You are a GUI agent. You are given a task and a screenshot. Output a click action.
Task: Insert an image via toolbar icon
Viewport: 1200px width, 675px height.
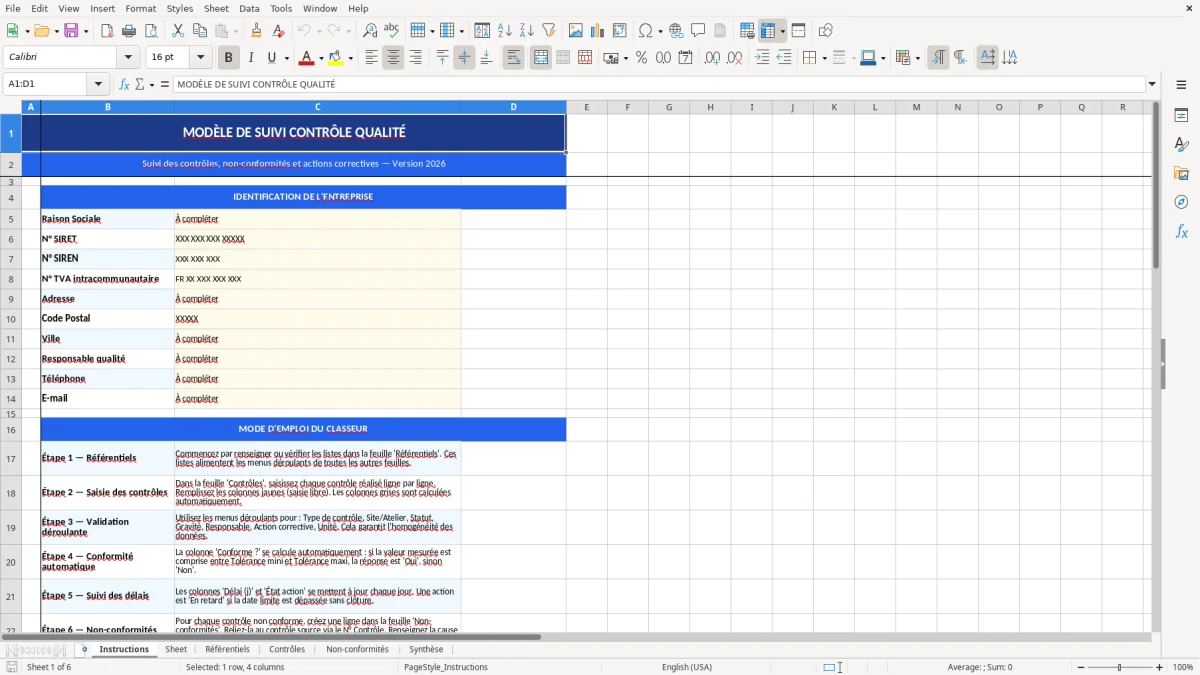pyautogui.click(x=576, y=31)
